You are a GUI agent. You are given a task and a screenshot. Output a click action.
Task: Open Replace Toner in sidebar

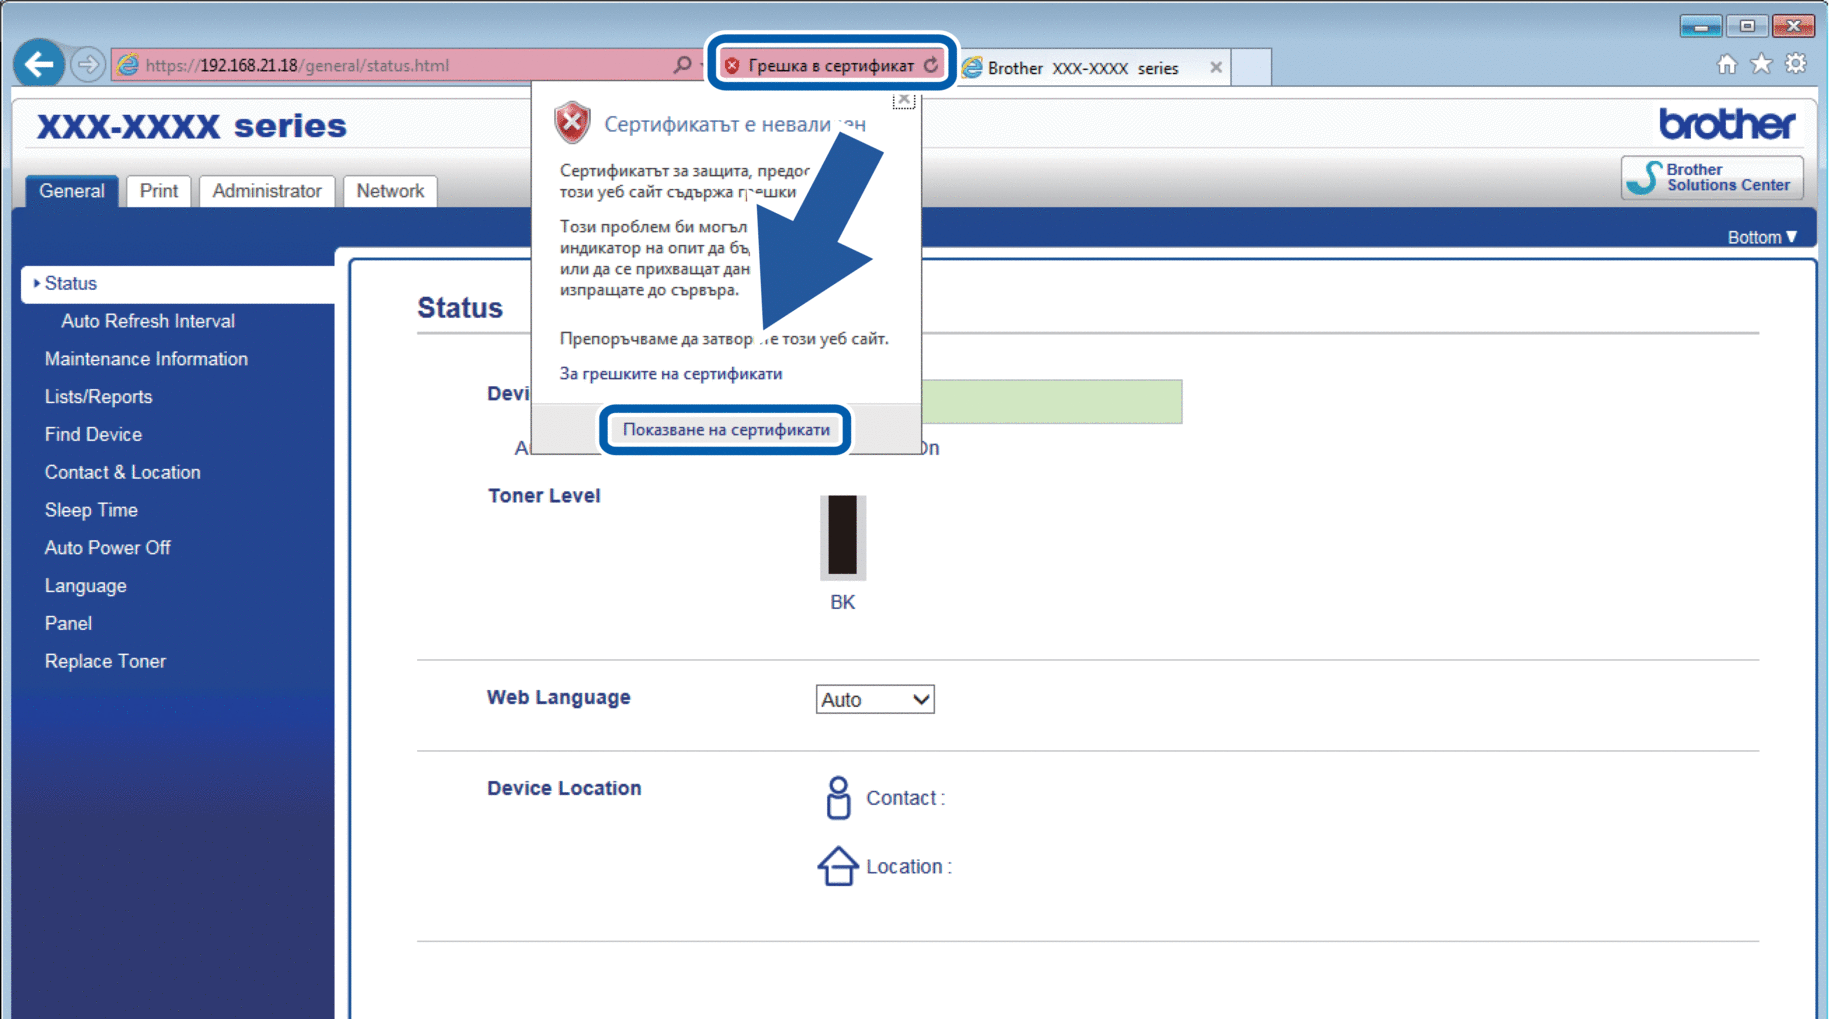pos(105,661)
